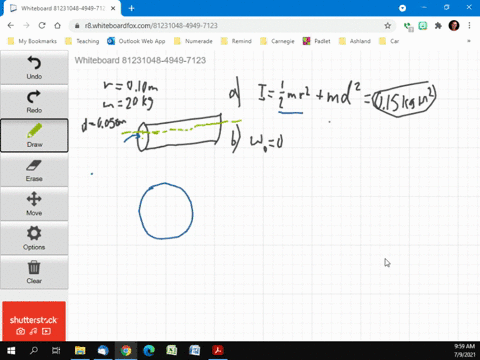Open Chrome three-dot menu
This screenshot has width=480, height=360.
click(469, 26)
